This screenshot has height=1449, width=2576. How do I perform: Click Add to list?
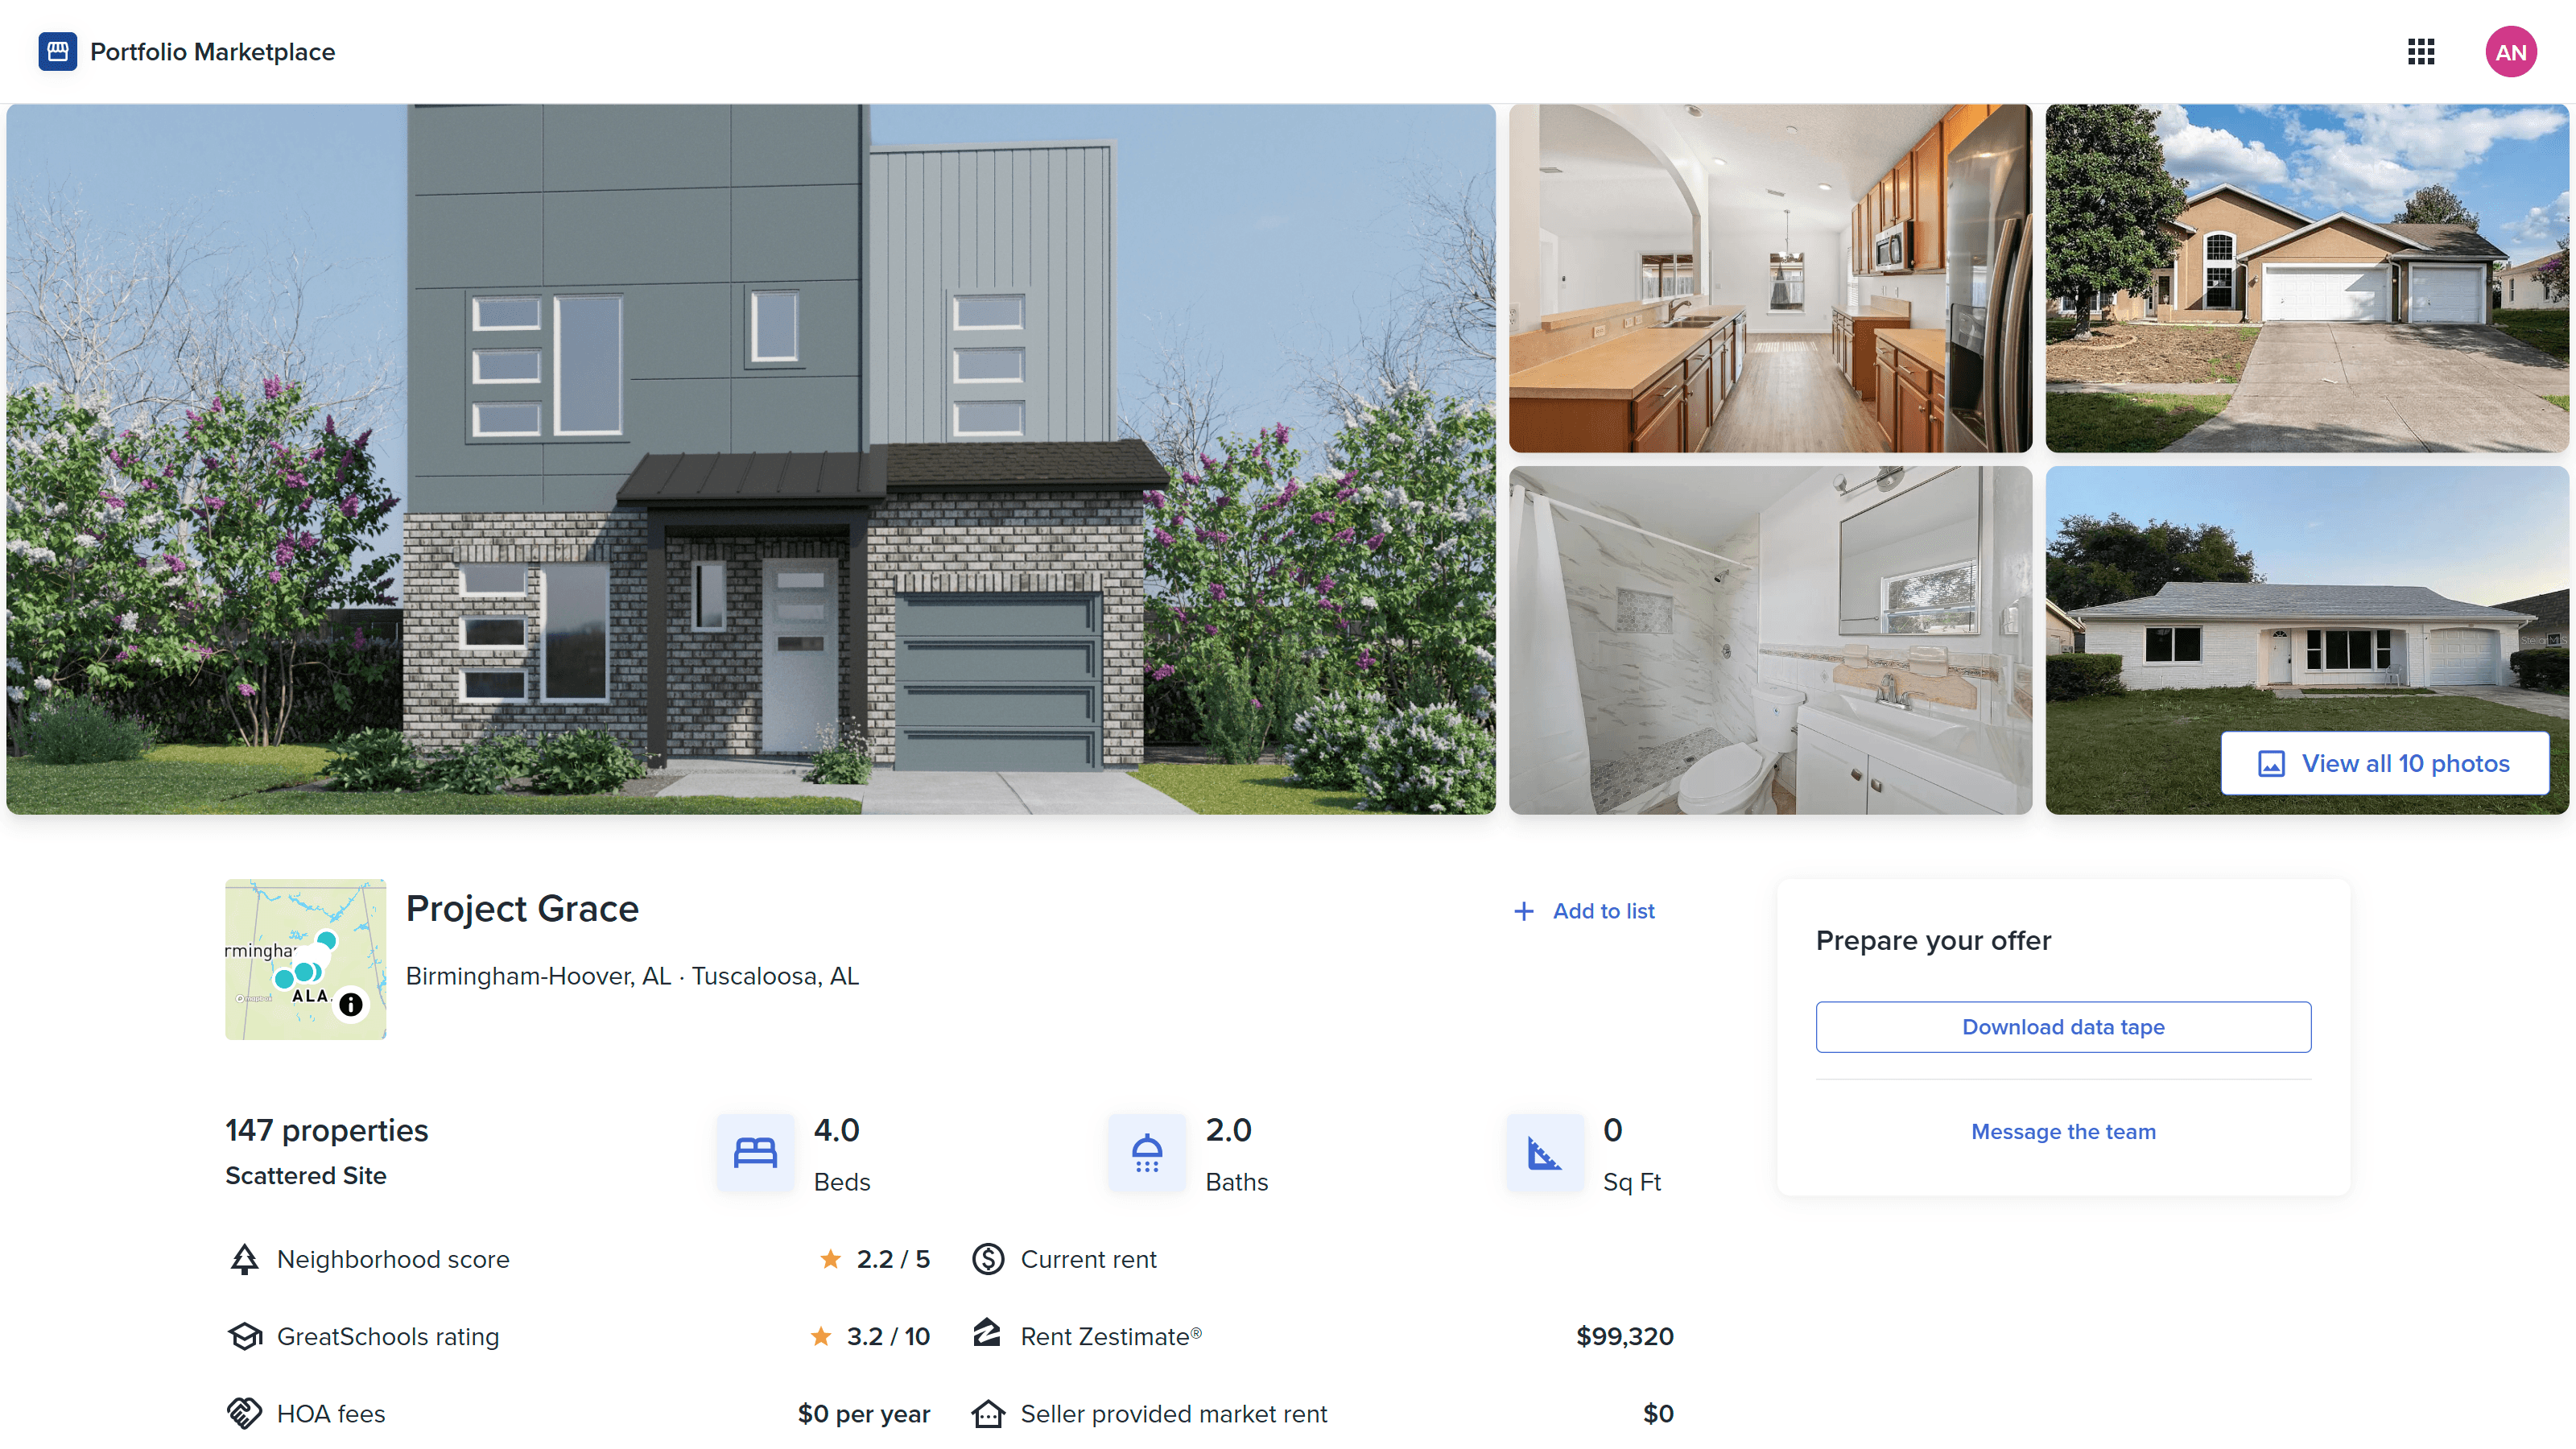[1584, 911]
